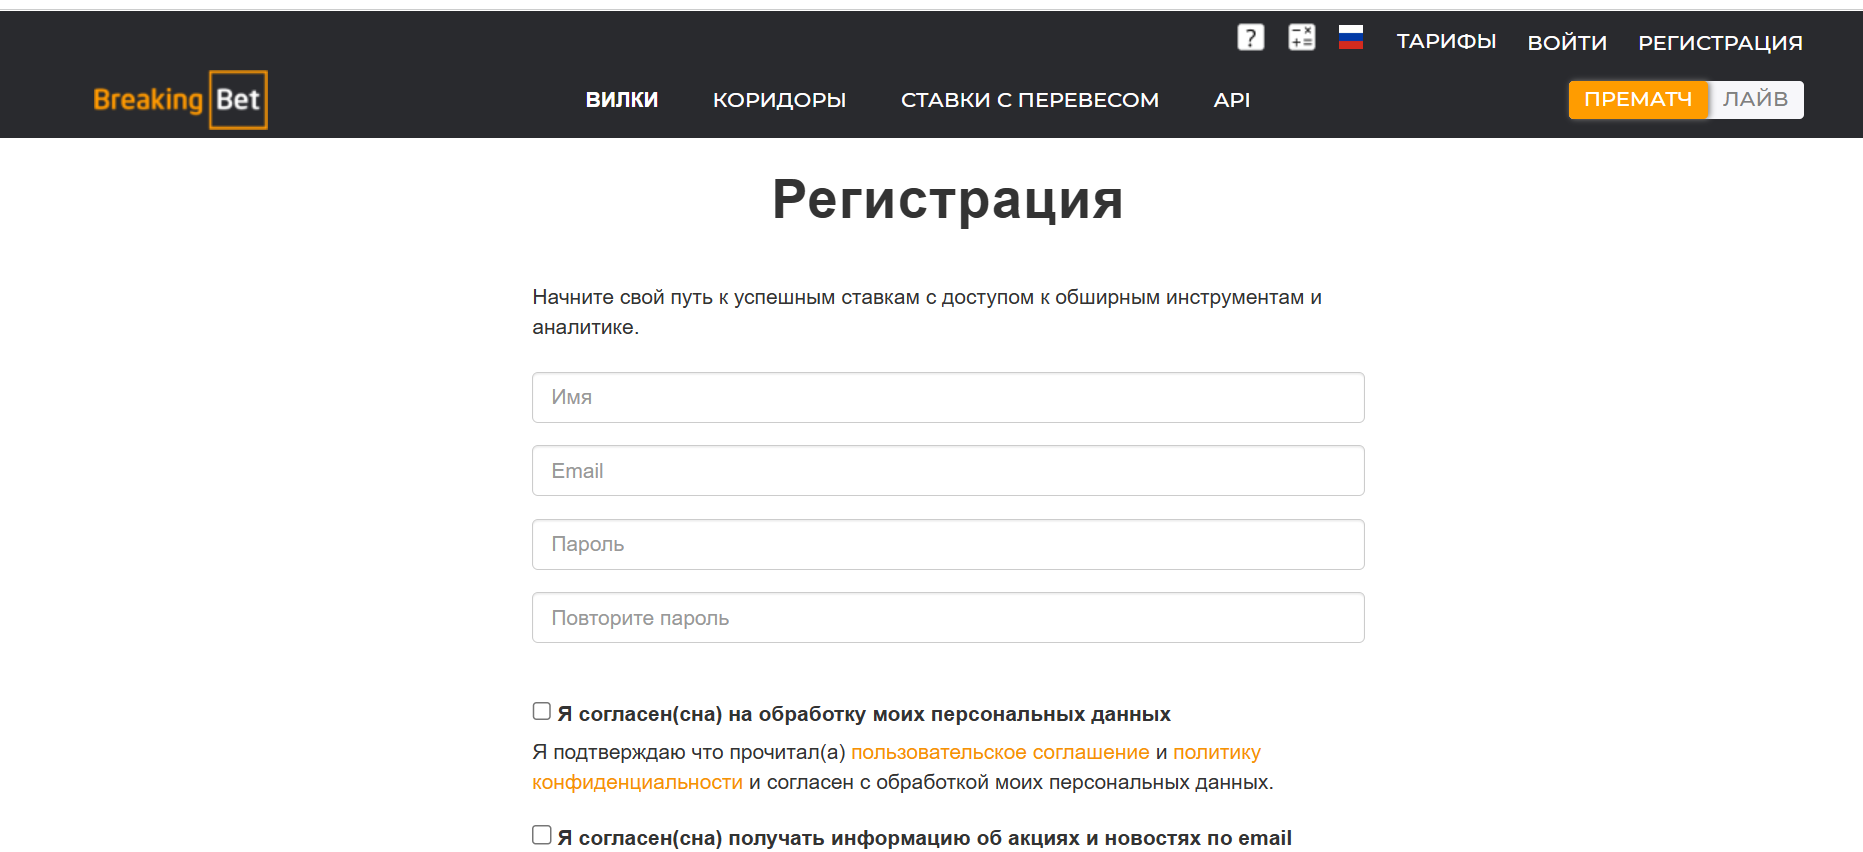Enable receiving promotions and news by email
The width and height of the screenshot is (1863, 852).
[542, 835]
